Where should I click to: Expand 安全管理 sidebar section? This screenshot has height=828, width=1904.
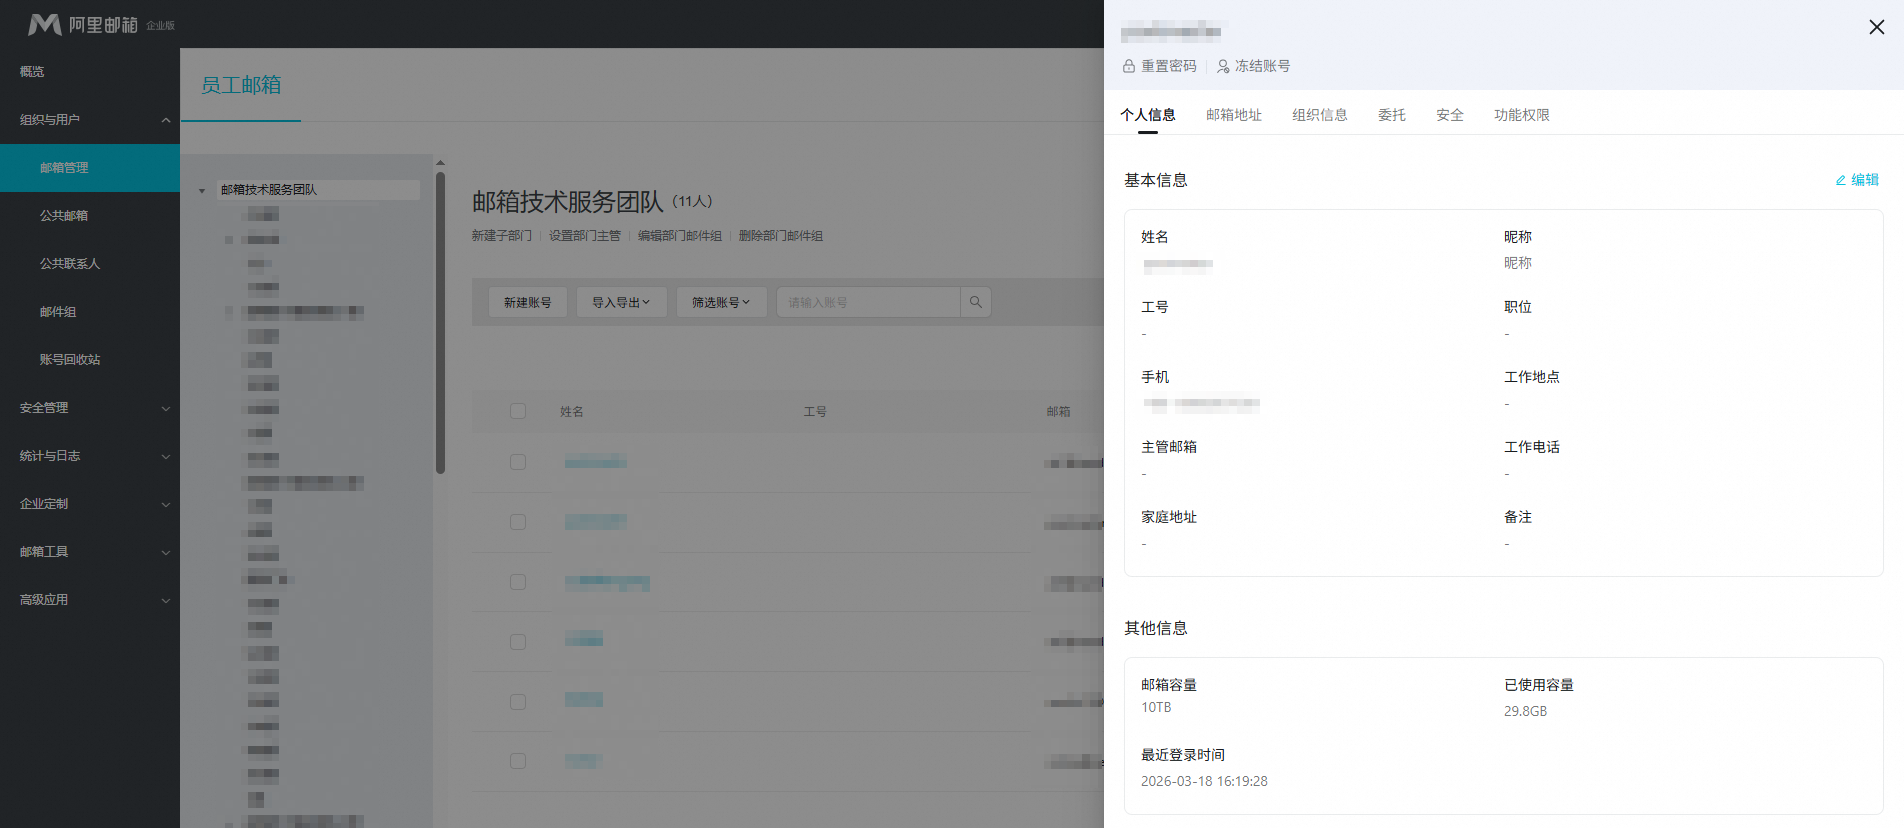coord(90,408)
